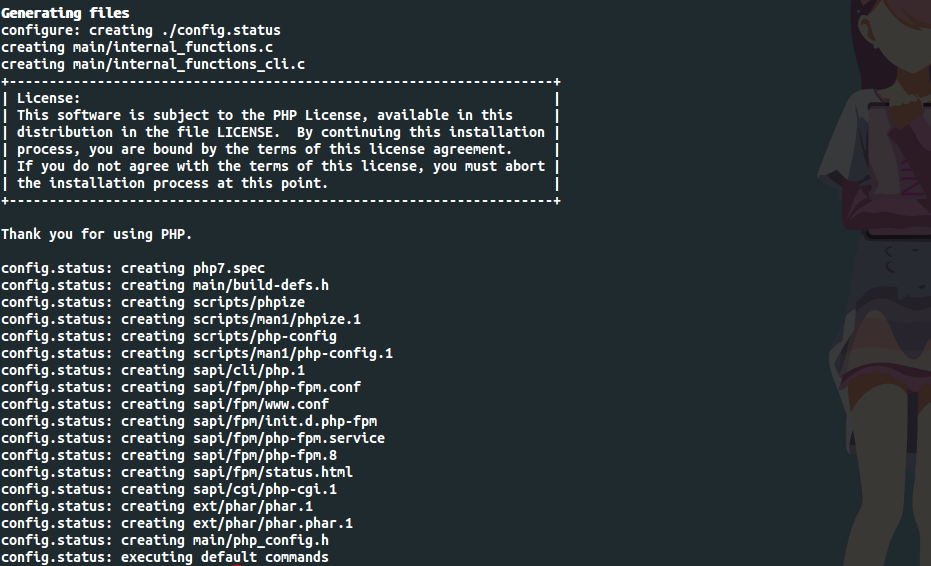Click 'scripts/man1/phpize.1' path
Viewport: 931px width, 566px height.
277,320
